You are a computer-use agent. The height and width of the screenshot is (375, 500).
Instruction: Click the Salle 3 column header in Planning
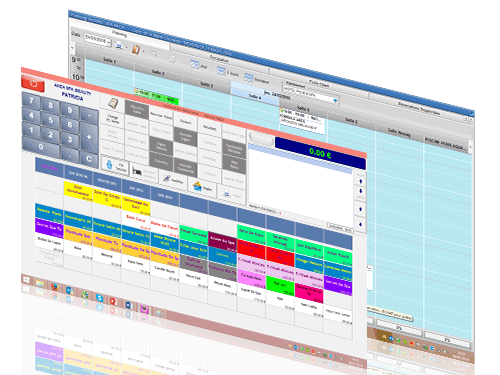206,85
